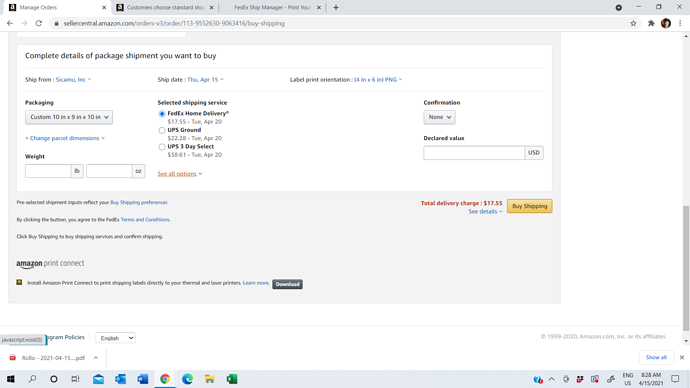Screen dimensions: 690x388
Task: Show all downloads
Action: pyautogui.click(x=656, y=357)
